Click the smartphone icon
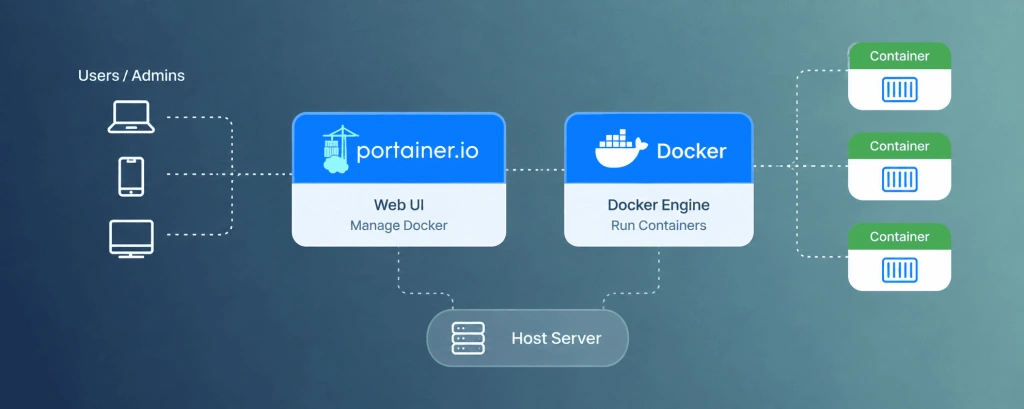The height and width of the screenshot is (409, 1024). click(x=131, y=176)
